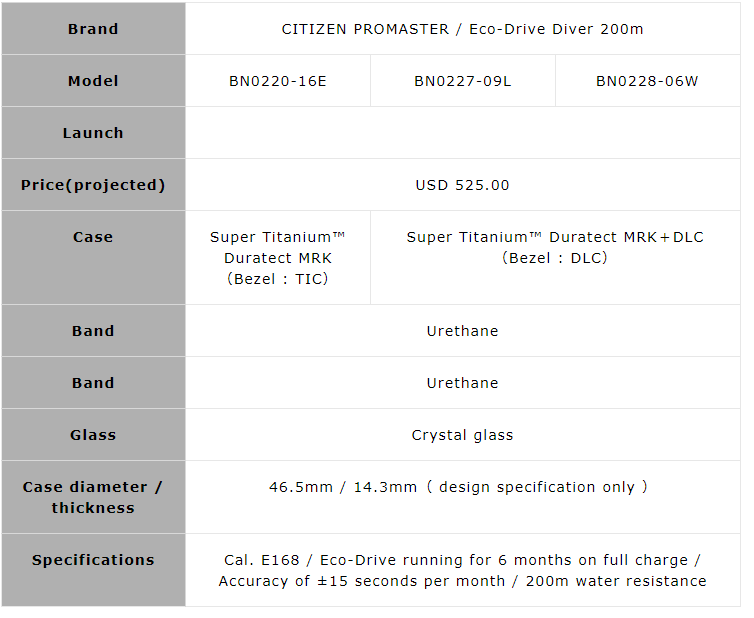Click the Launch row header
754x618 pixels.
pos(93,133)
